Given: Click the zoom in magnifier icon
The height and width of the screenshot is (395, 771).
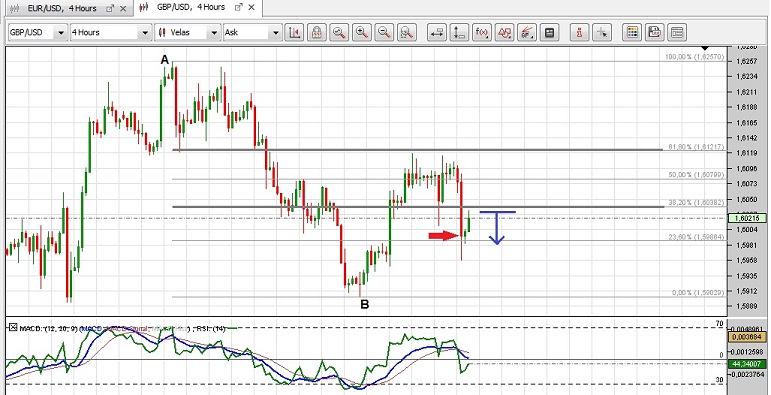Looking at the screenshot, I should pos(362,33).
